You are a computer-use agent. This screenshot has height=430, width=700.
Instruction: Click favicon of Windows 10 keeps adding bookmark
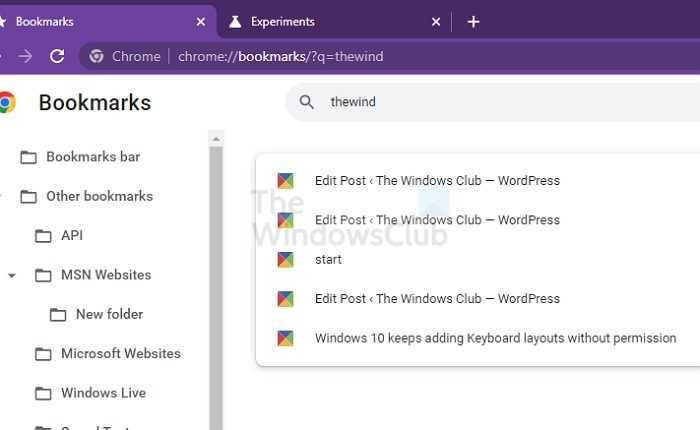[285, 338]
